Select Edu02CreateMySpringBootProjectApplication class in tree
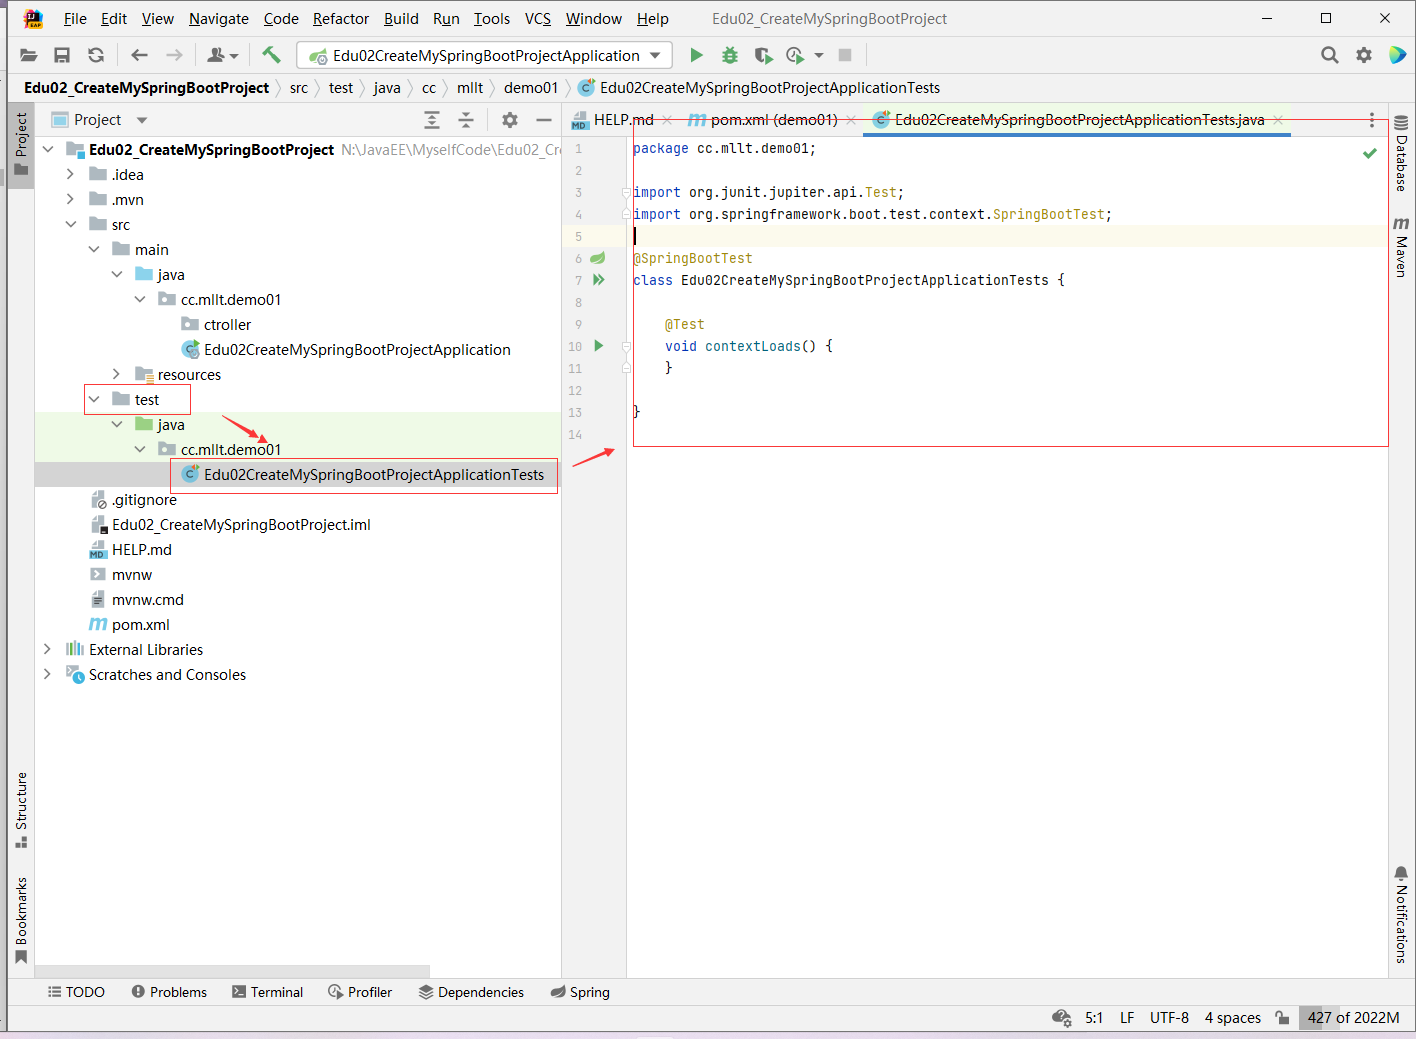Screen dimensions: 1416x1039 pyautogui.click(x=357, y=349)
